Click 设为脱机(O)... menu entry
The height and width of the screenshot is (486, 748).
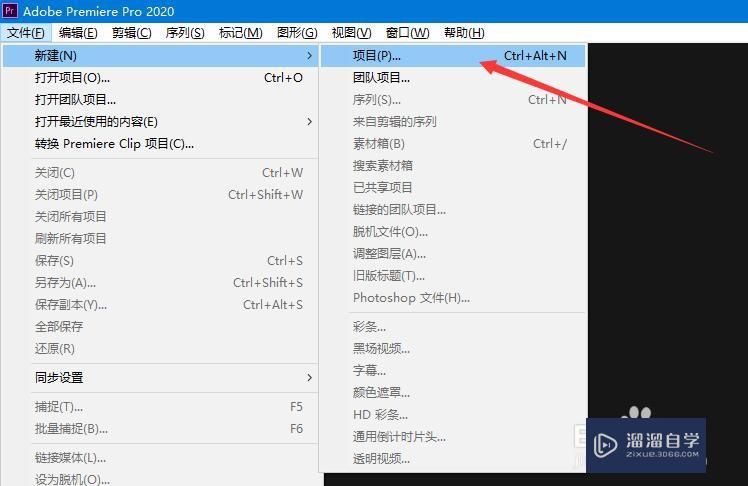[x=160, y=478]
